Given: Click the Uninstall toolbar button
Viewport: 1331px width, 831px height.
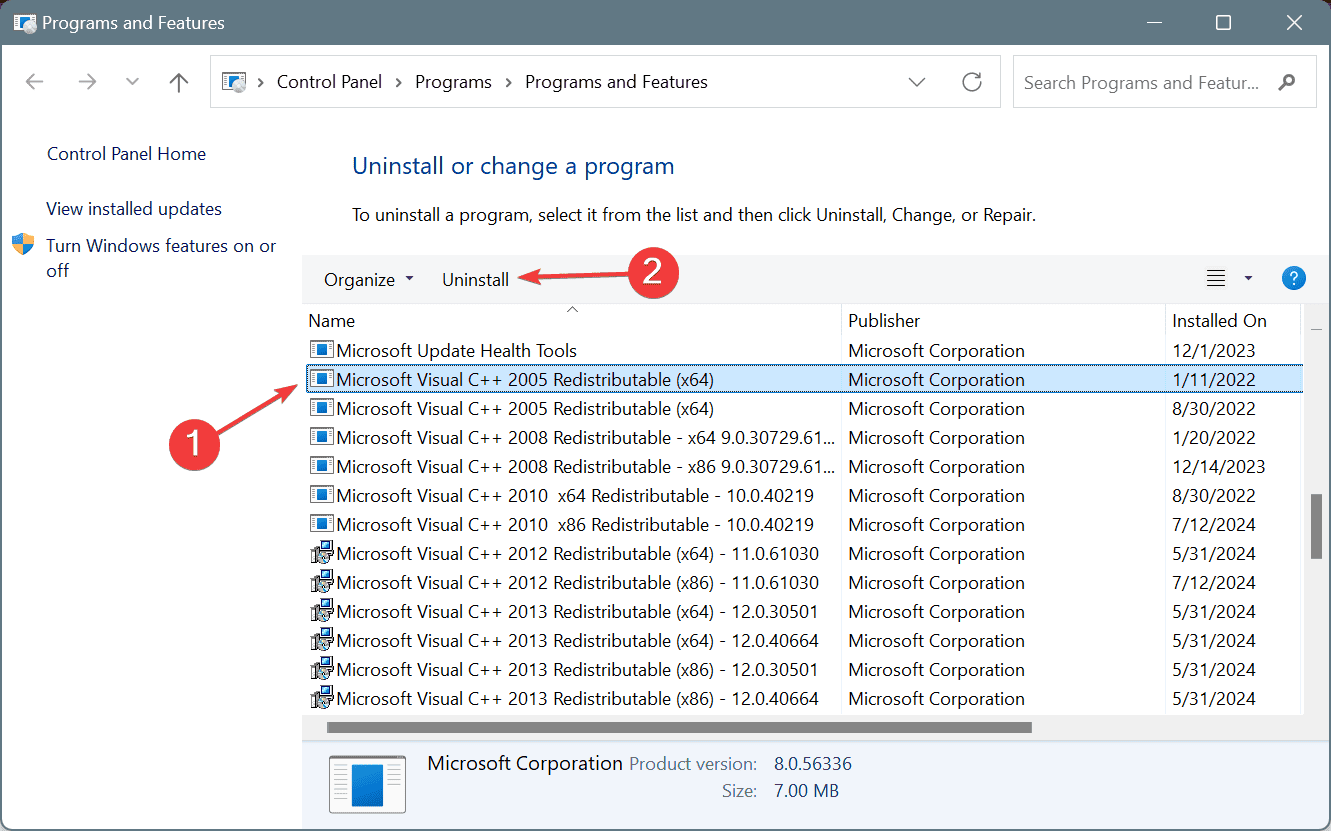Looking at the screenshot, I should coord(475,280).
